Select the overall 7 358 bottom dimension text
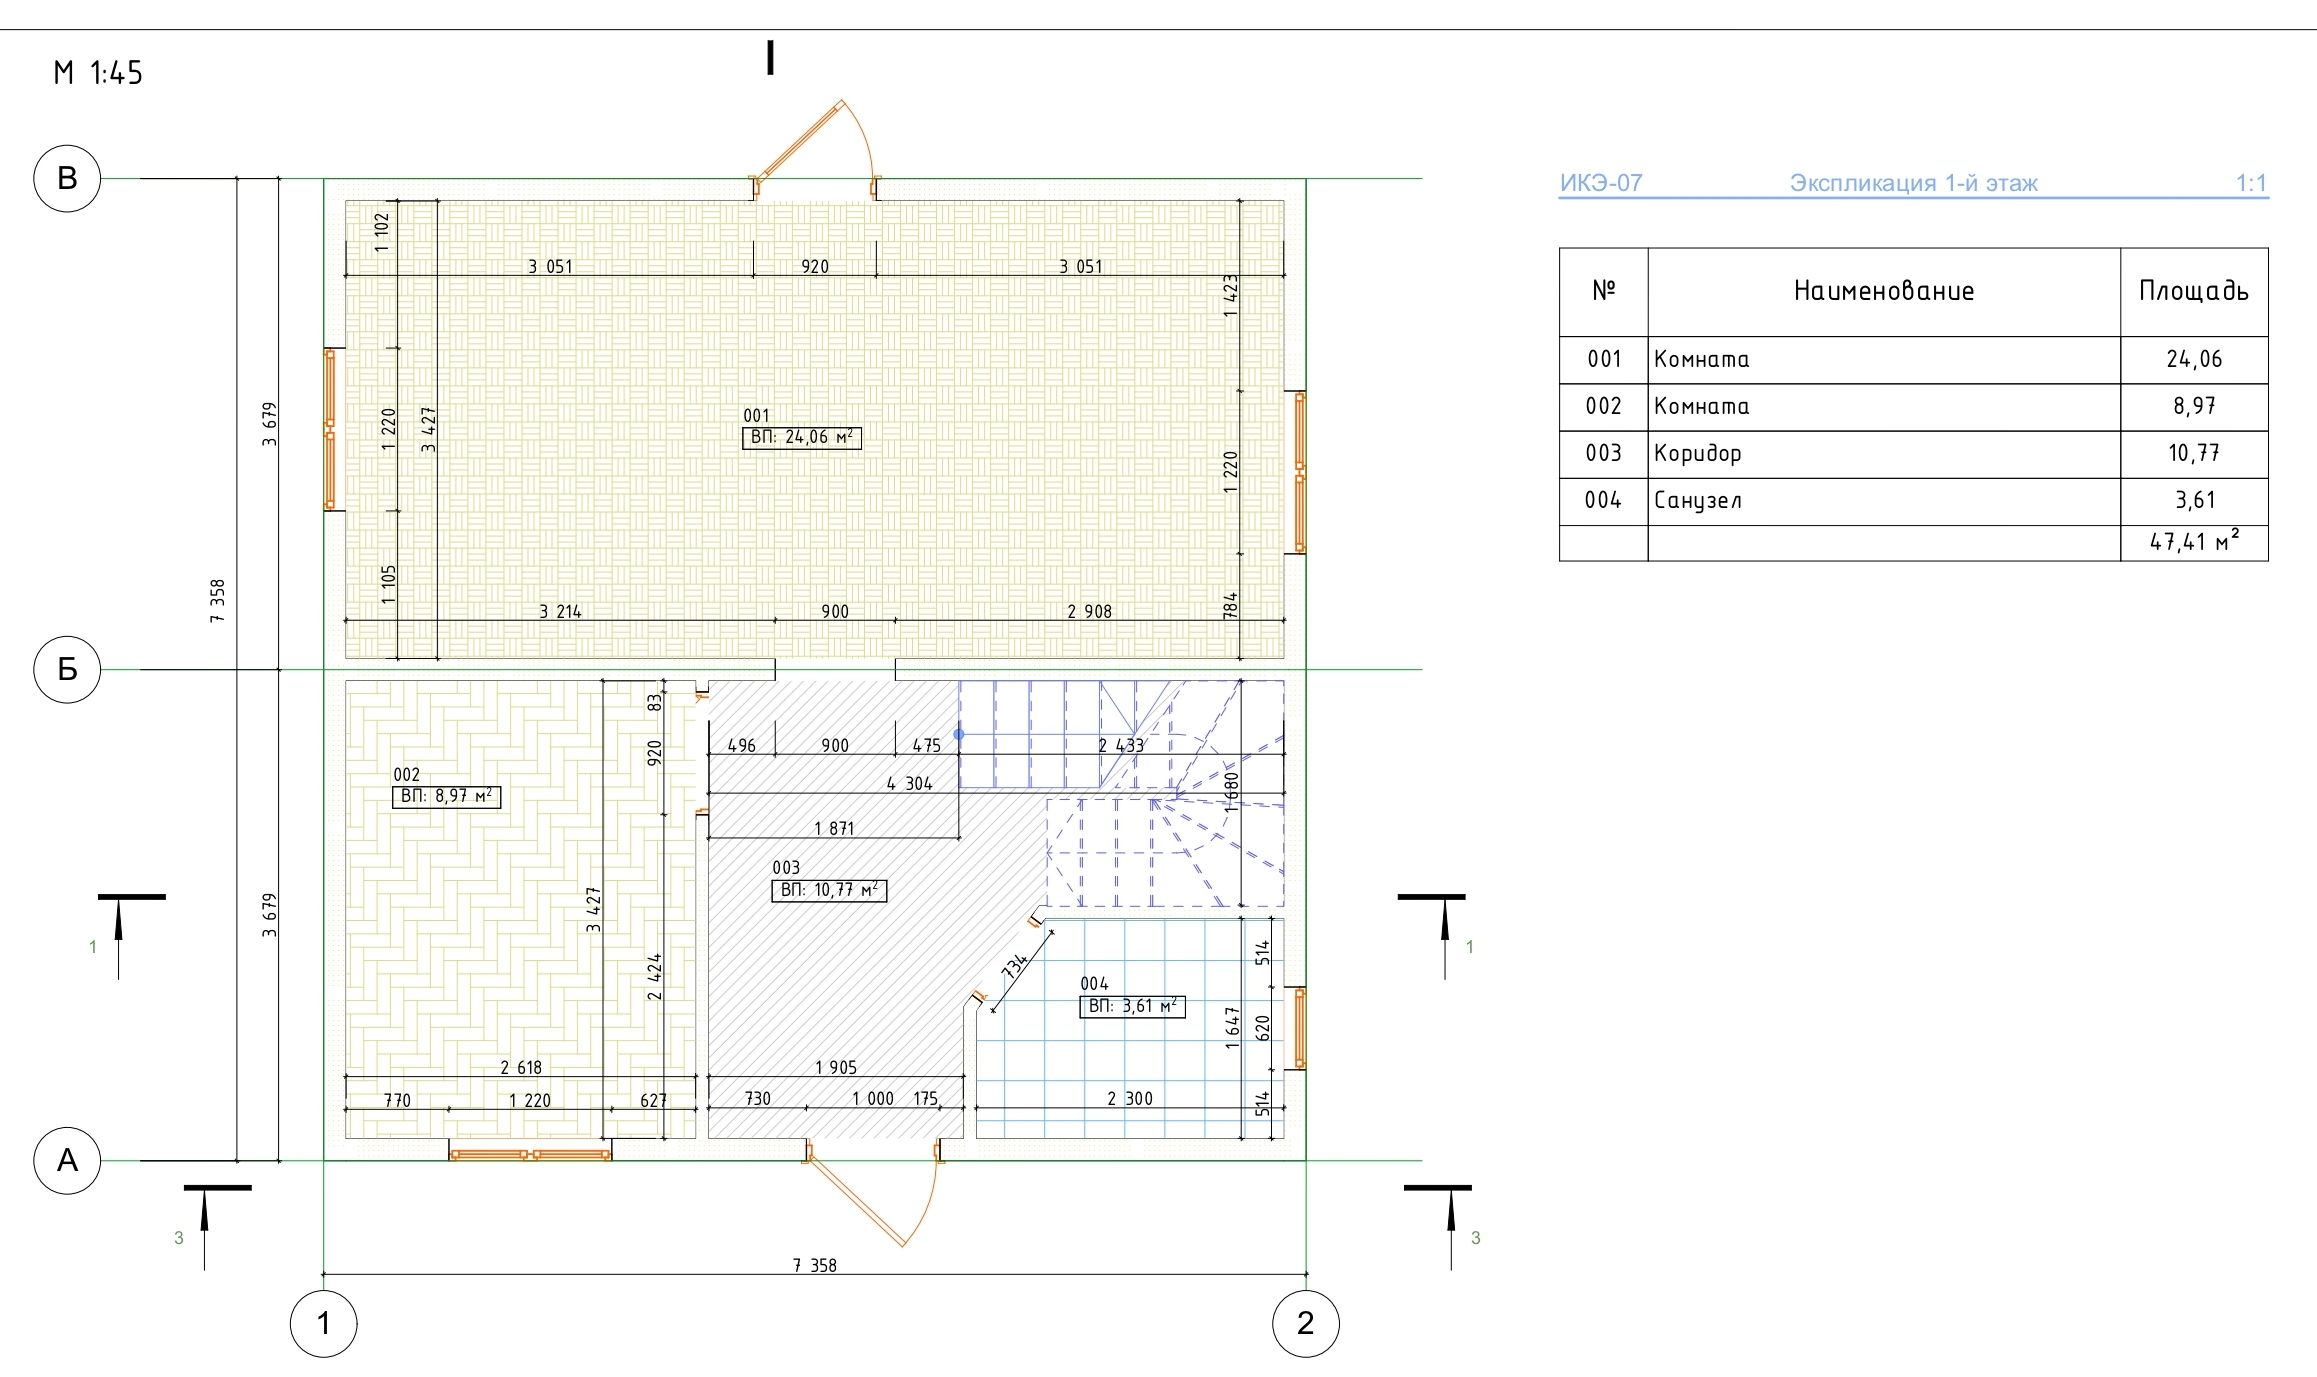Viewport: 2317px width, 1377px height. click(814, 1265)
